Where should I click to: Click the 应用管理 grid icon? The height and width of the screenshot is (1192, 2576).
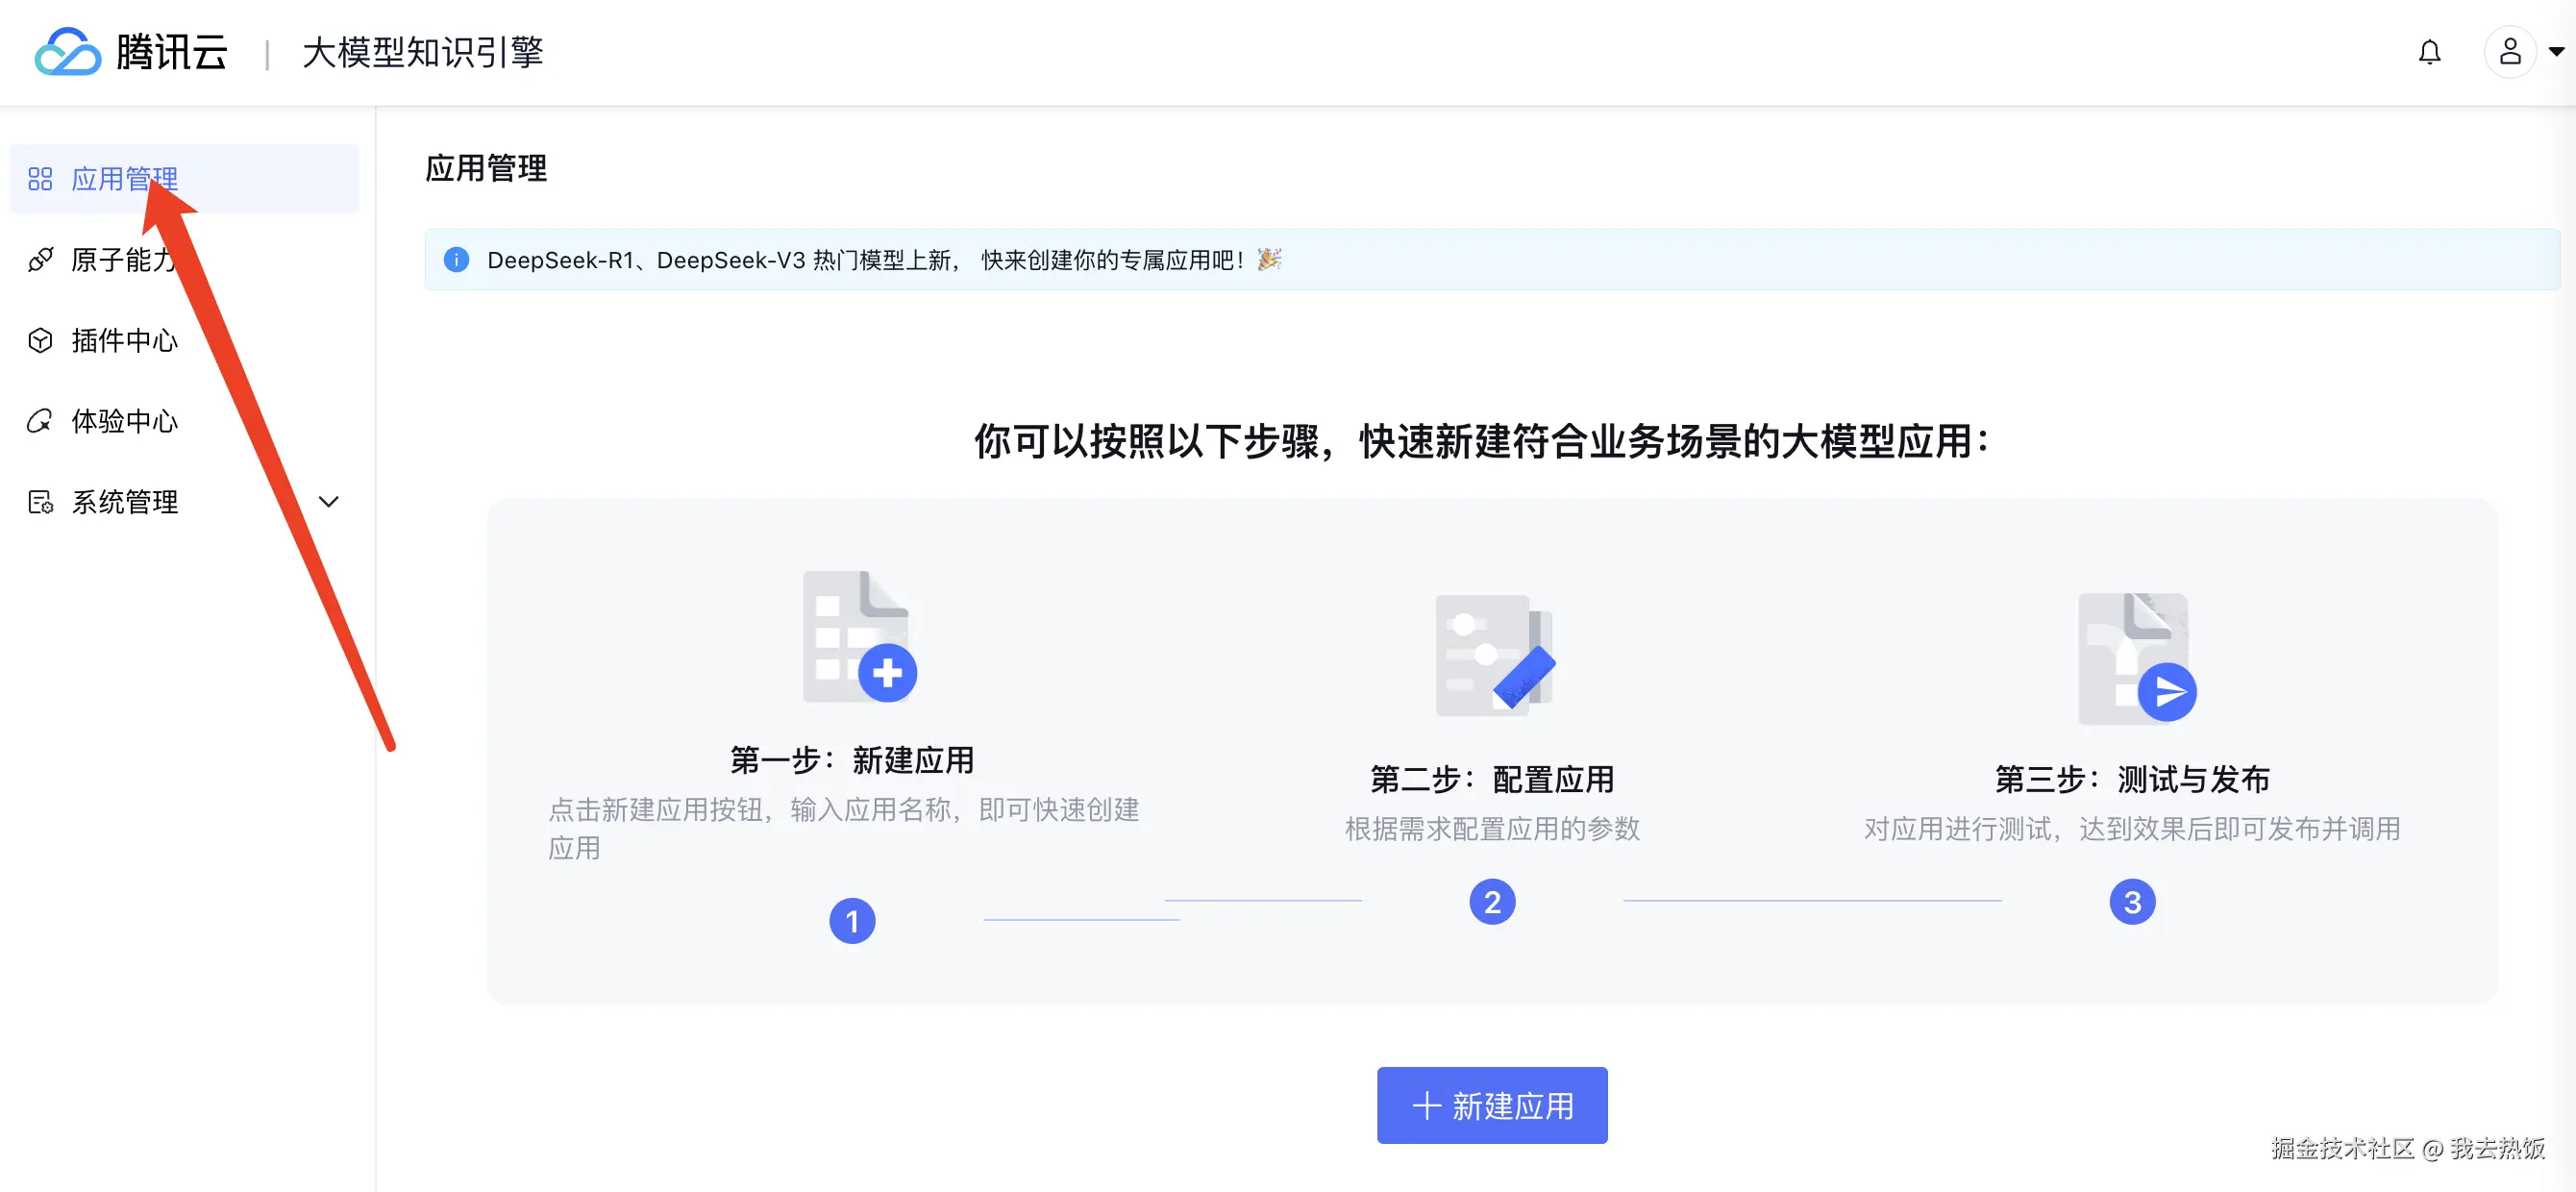pos(40,179)
